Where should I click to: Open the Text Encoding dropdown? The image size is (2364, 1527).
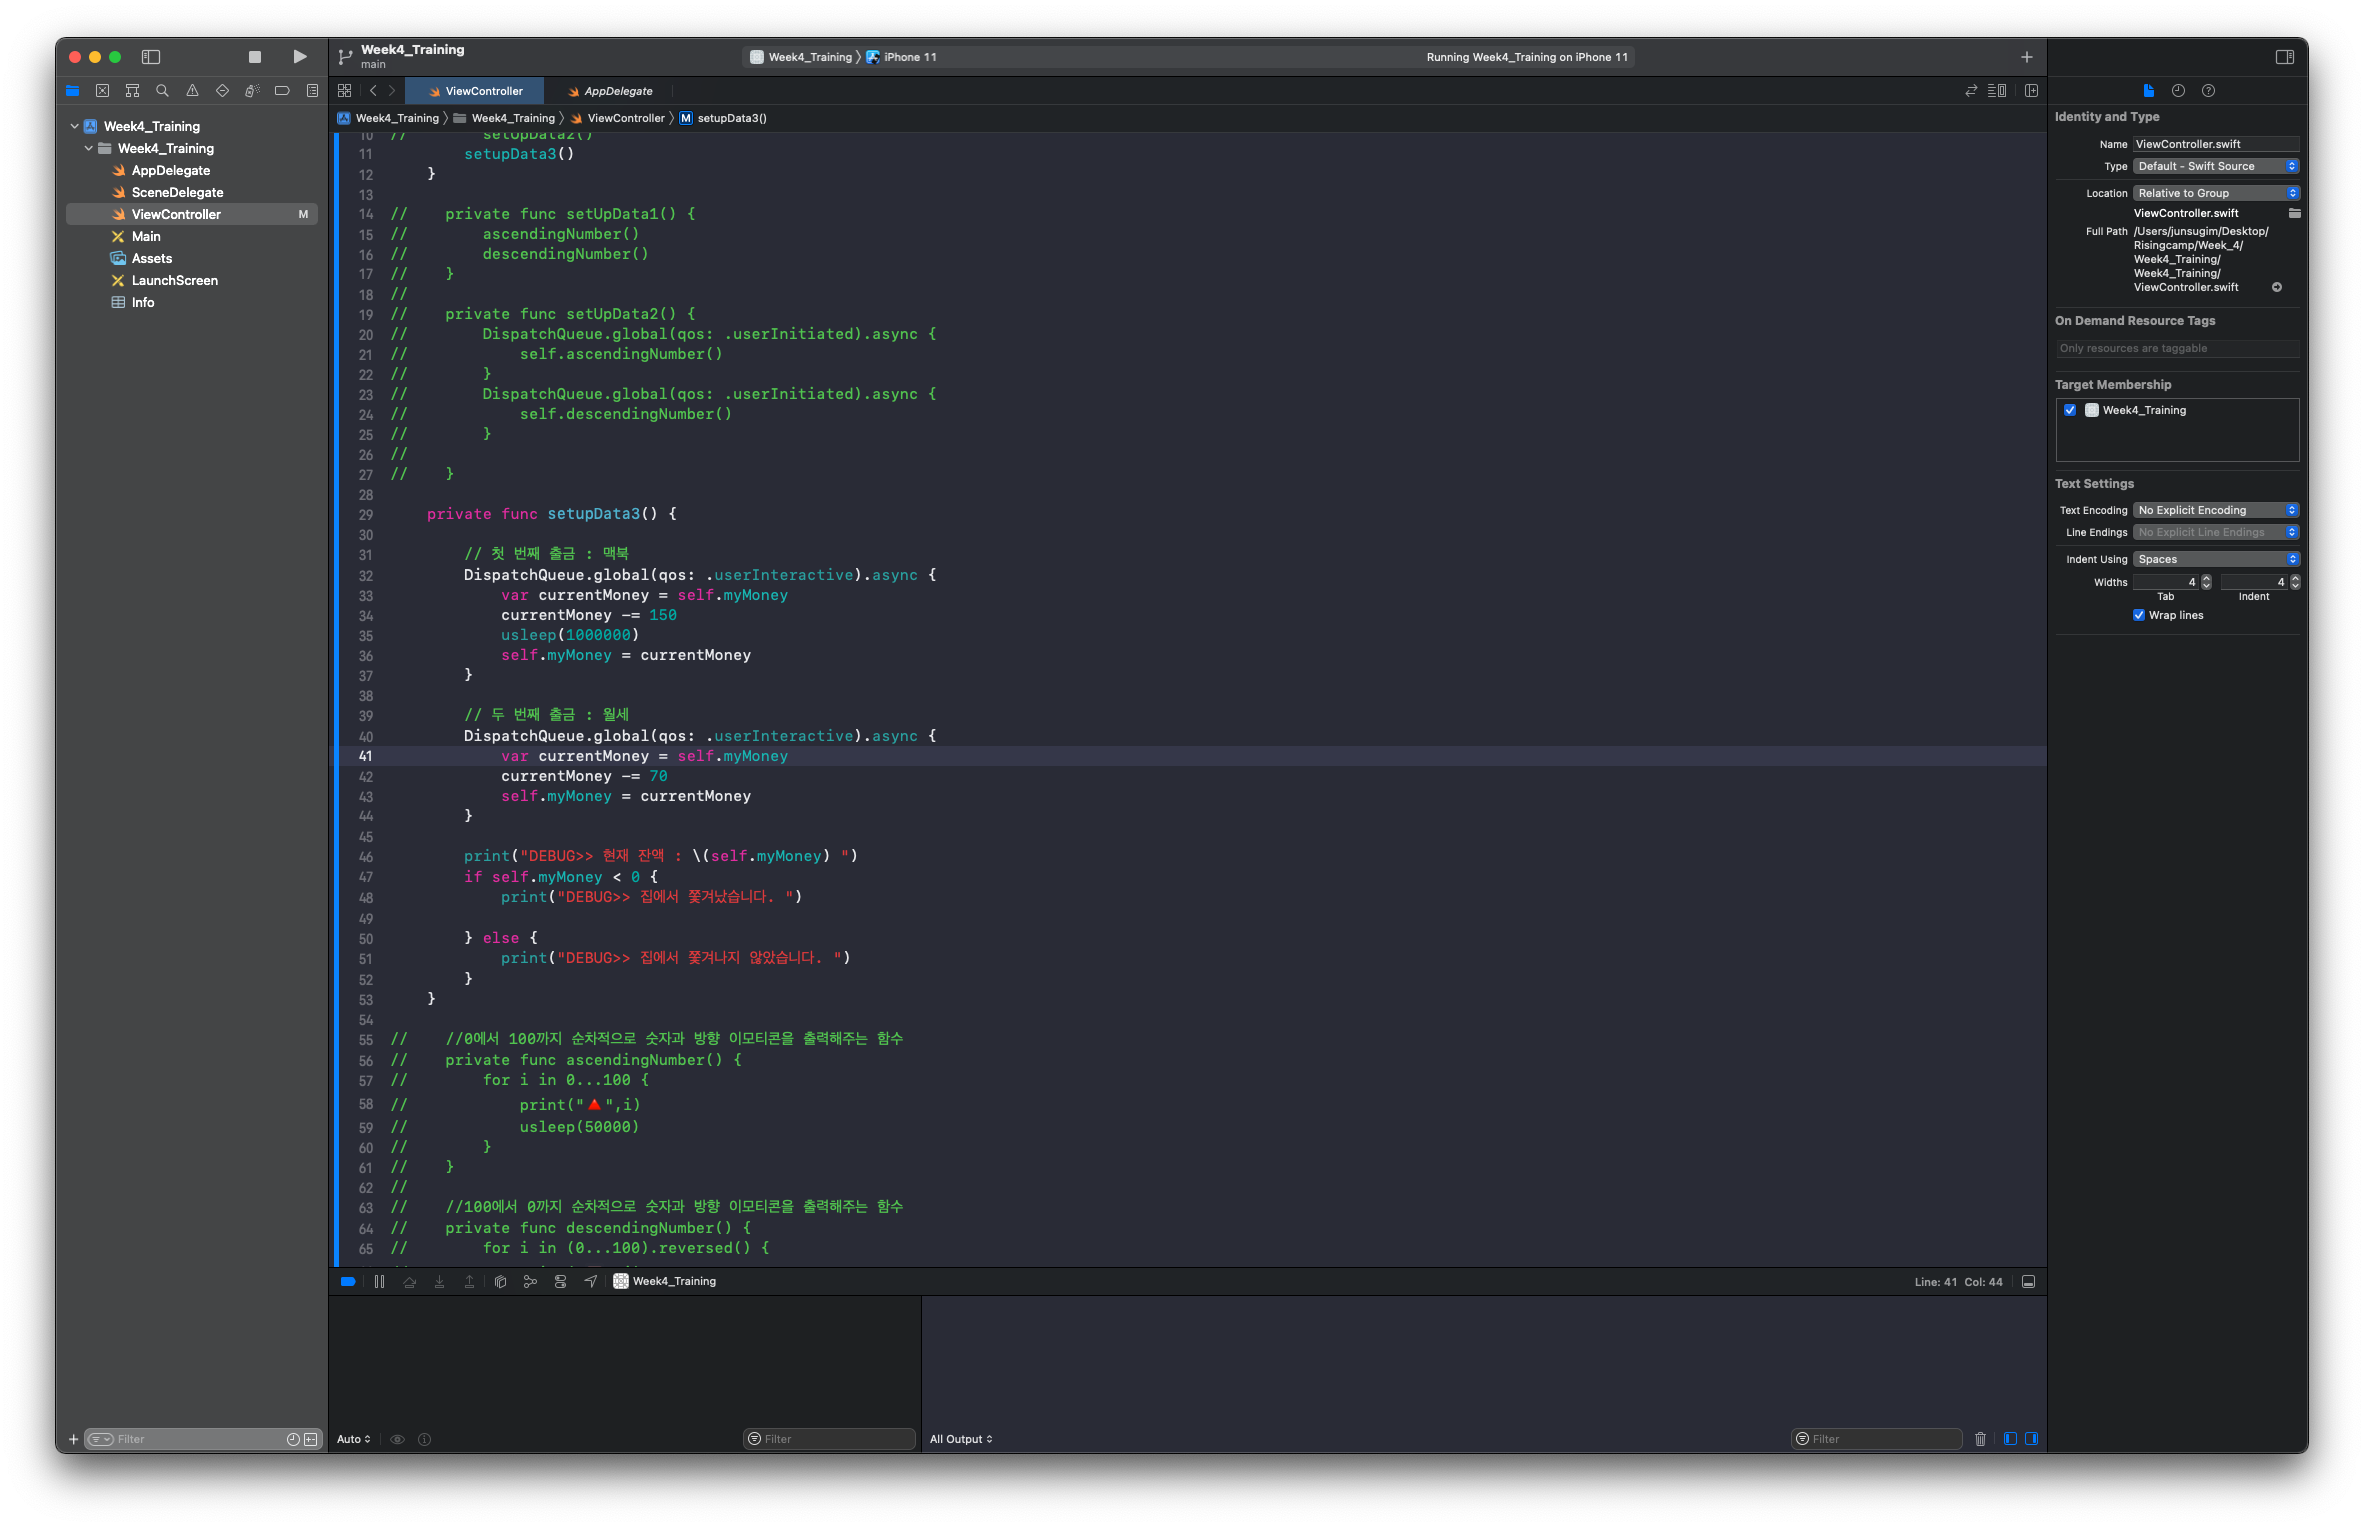[2215, 510]
